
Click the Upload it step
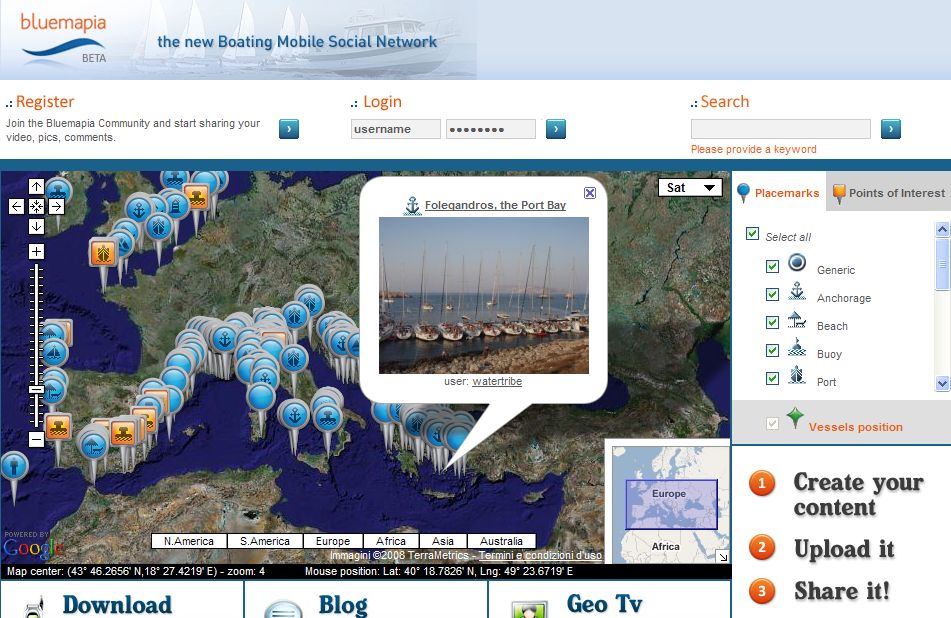[x=844, y=548]
